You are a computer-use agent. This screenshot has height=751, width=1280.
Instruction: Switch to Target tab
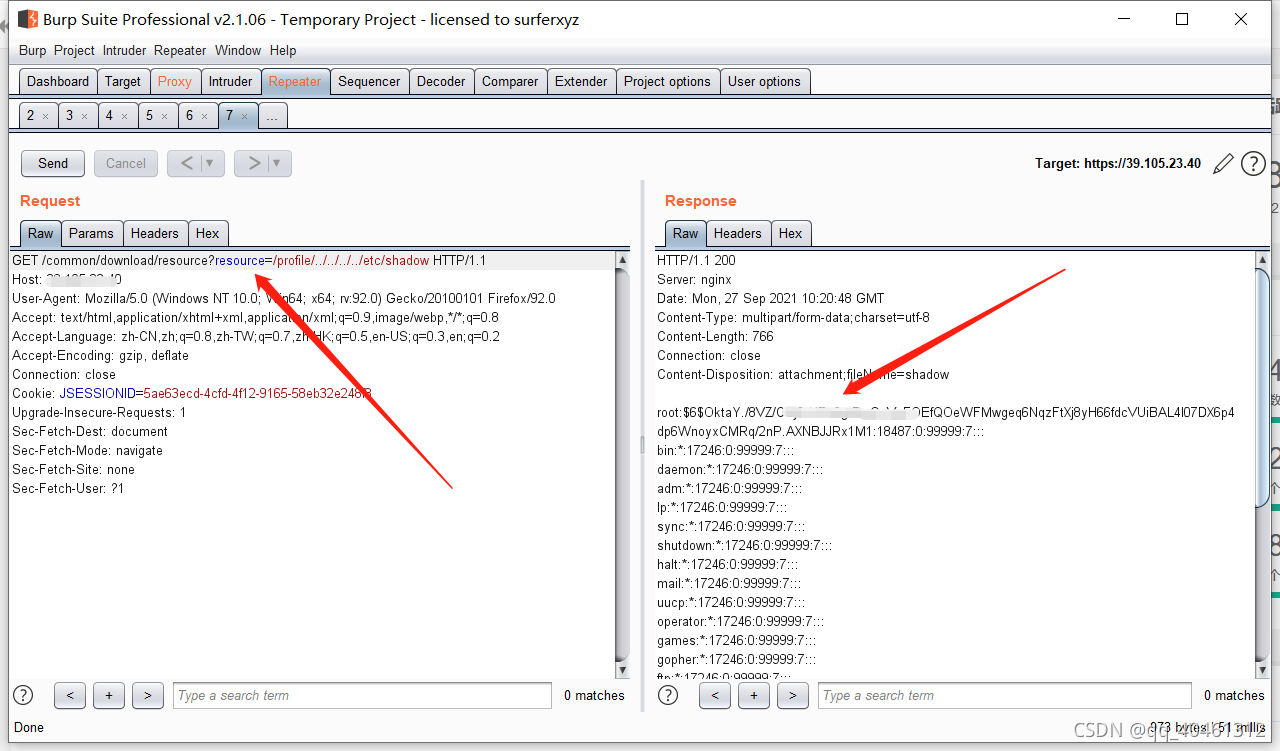coord(123,82)
